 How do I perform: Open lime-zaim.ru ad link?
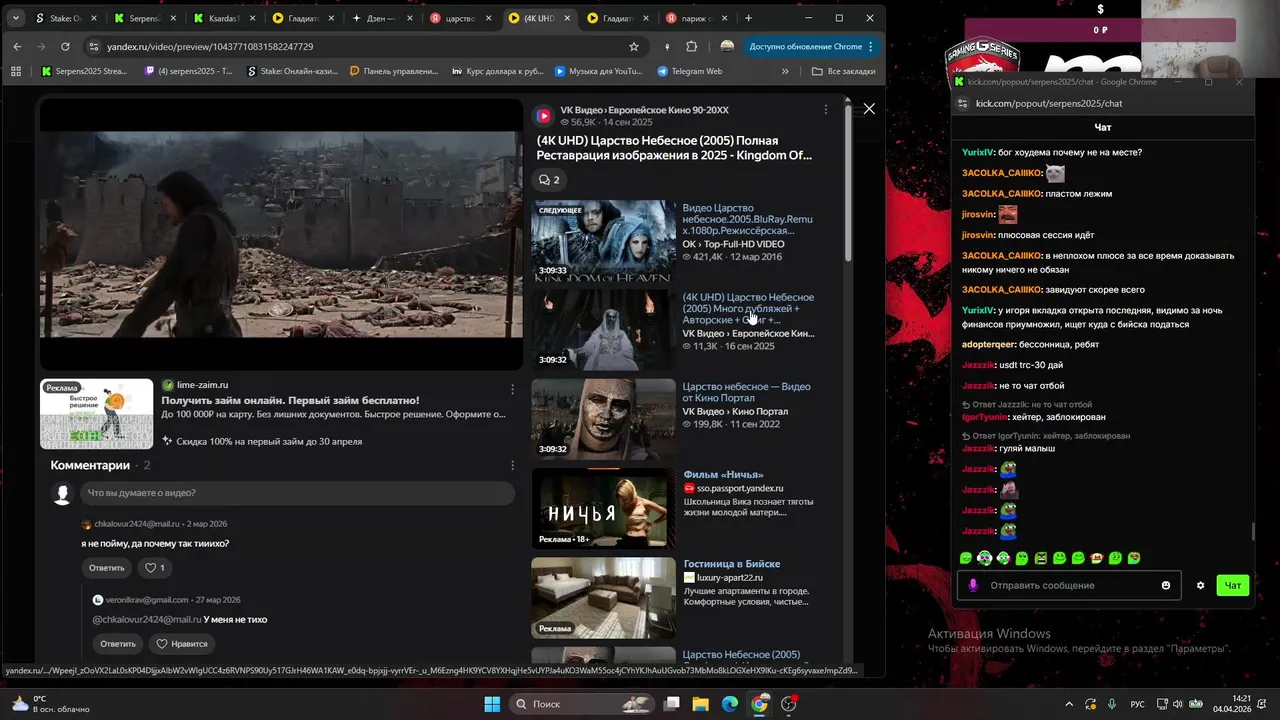click(x=202, y=385)
